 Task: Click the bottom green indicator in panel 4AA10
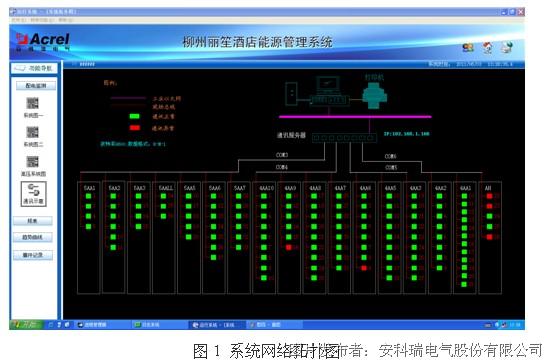[x=264, y=278]
